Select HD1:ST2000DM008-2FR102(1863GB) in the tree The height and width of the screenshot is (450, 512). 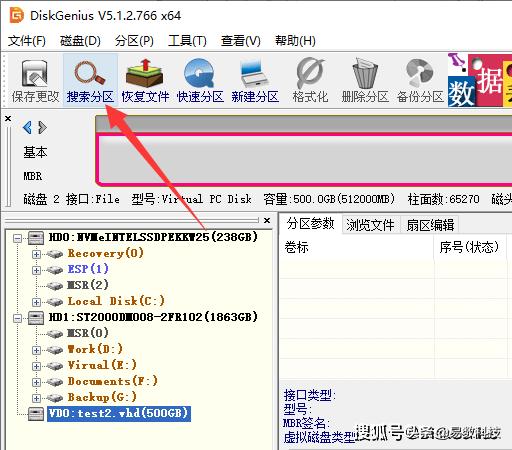[153, 317]
